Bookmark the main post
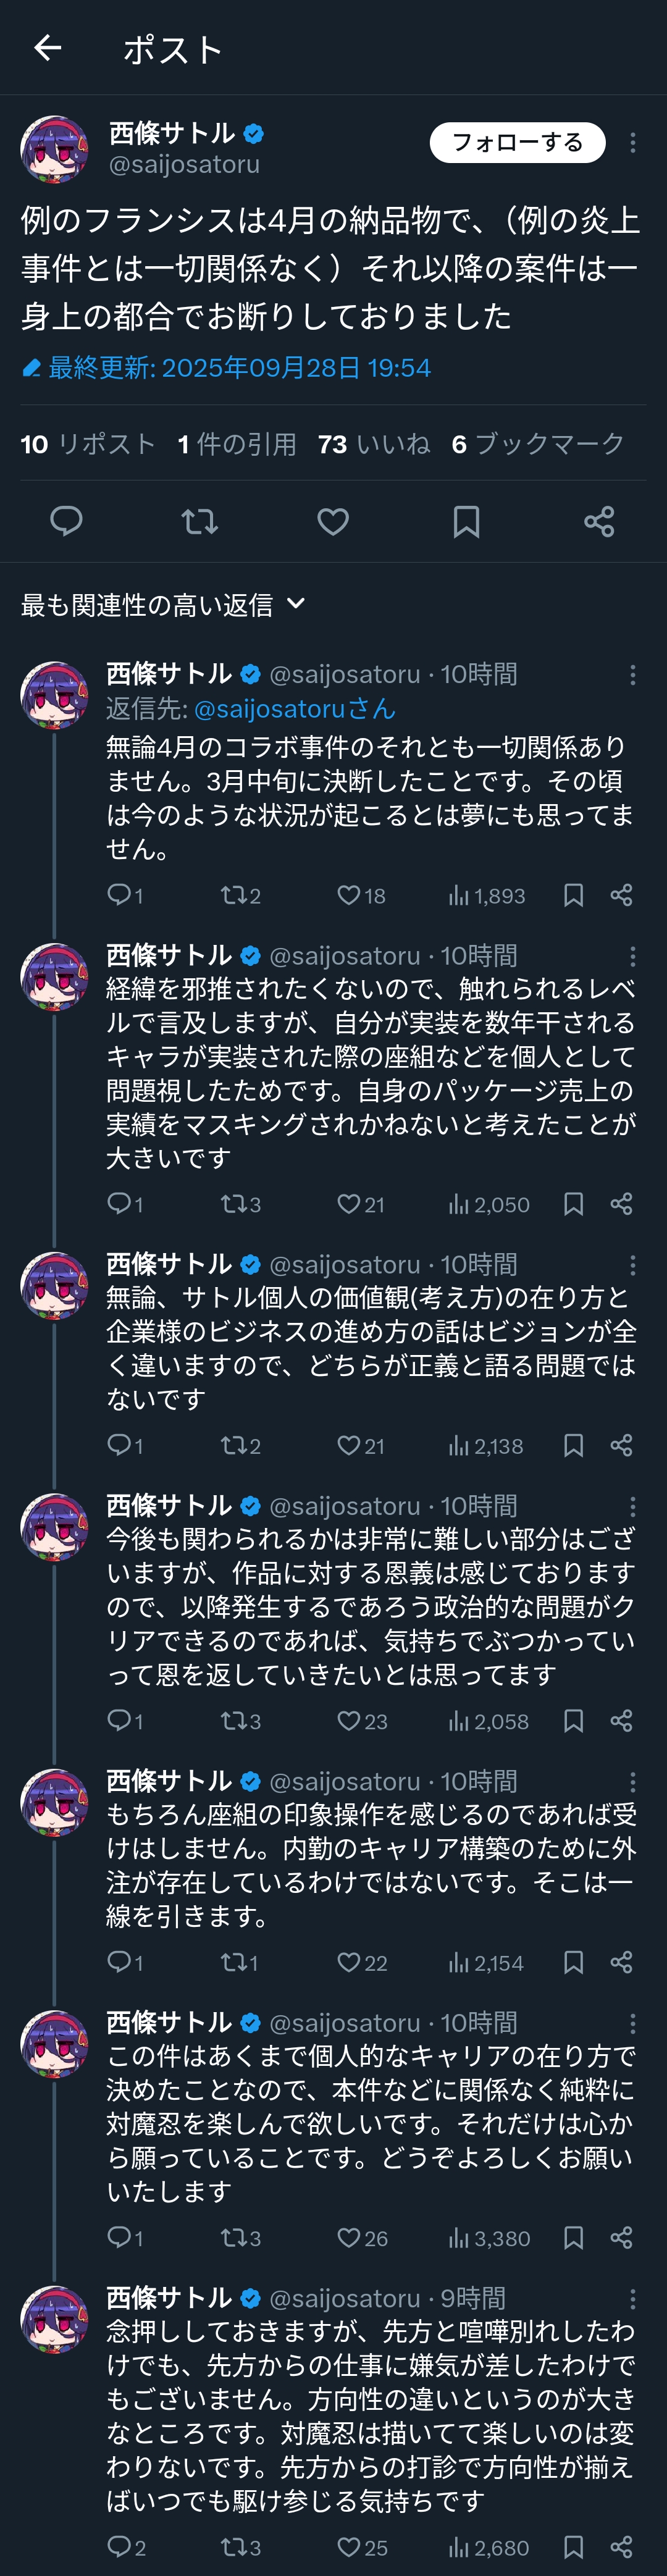This screenshot has height=2576, width=667. (466, 521)
